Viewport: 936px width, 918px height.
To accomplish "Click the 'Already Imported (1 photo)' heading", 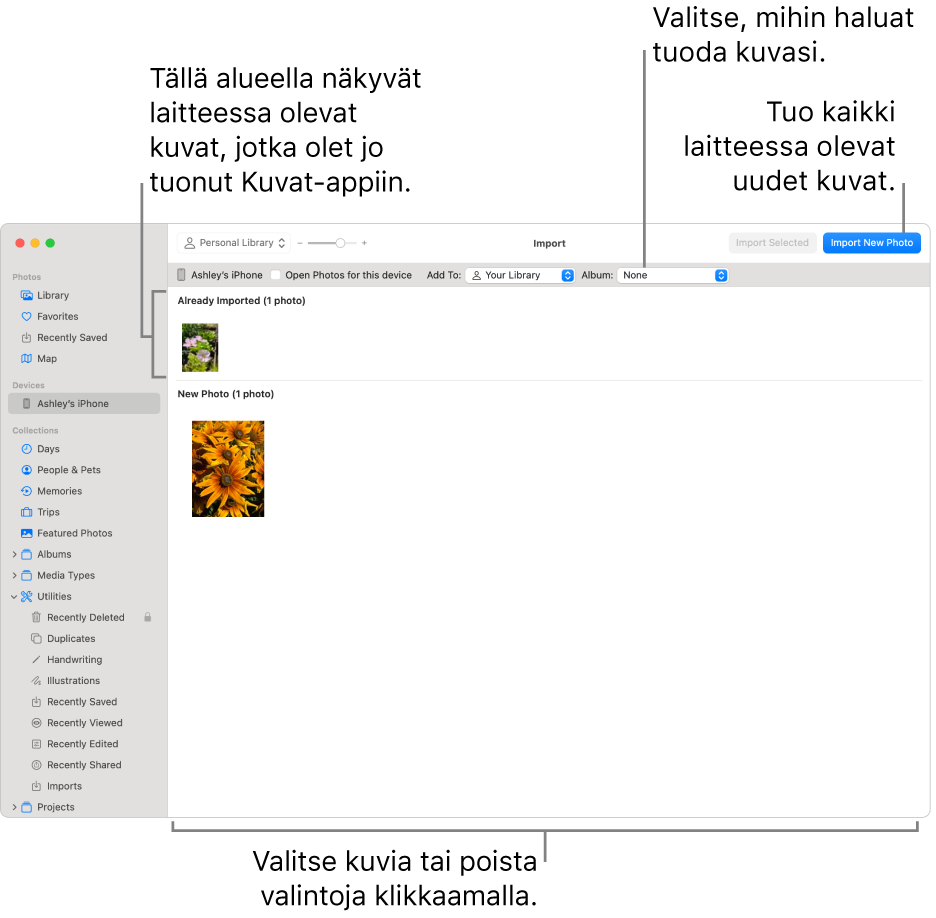I will 242,302.
